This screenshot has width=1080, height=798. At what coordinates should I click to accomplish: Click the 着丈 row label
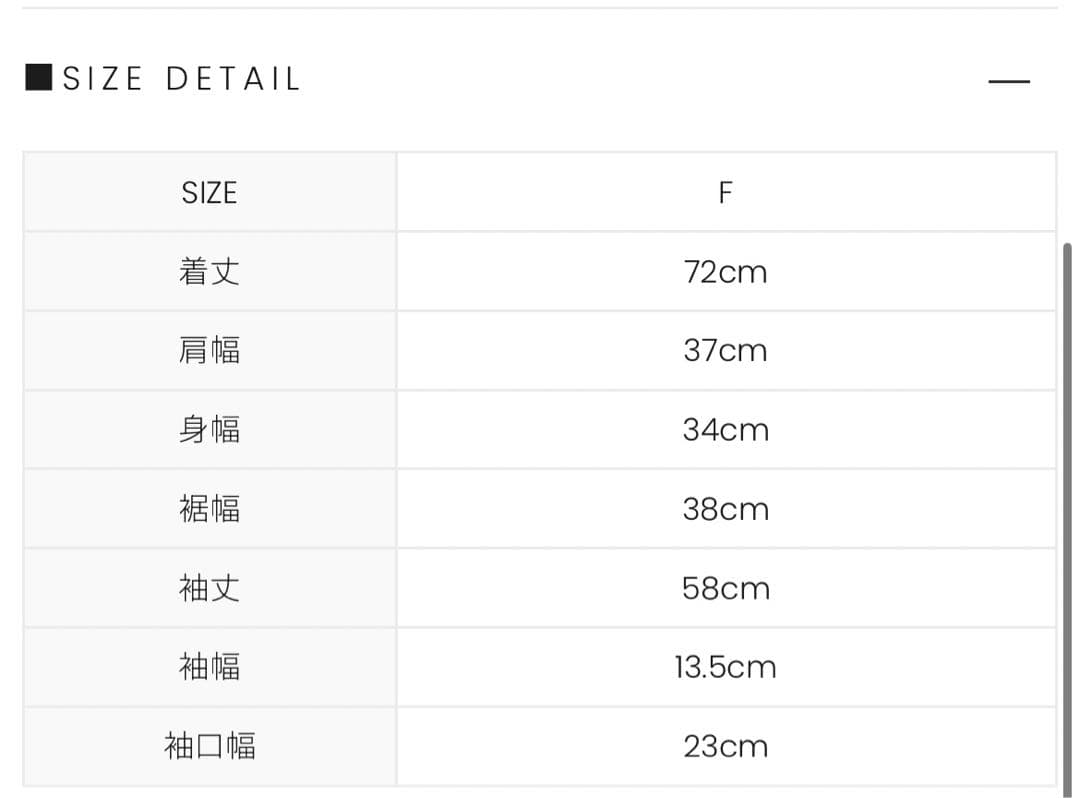(209, 272)
